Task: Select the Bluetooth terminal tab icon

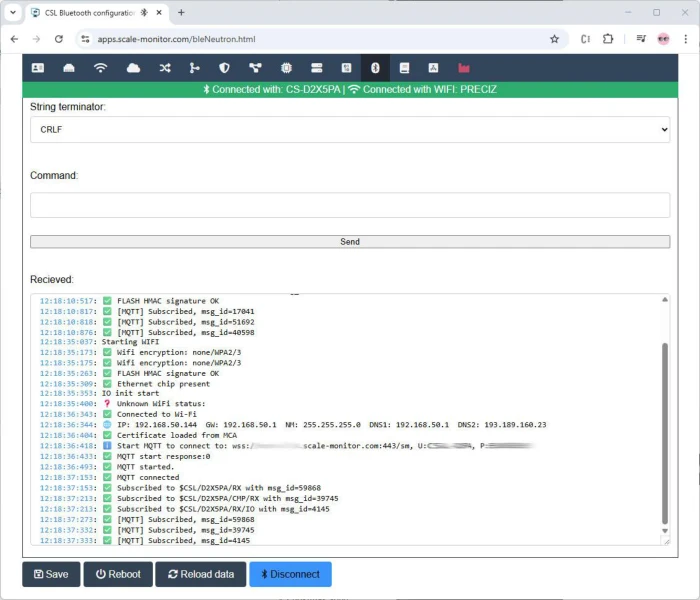Action: tap(375, 68)
